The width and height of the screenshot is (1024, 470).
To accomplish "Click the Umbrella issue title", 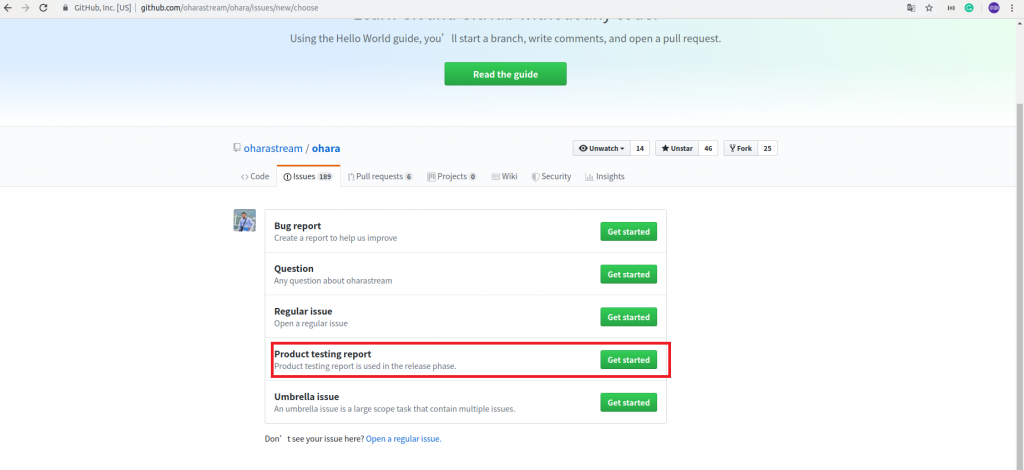I will (306, 396).
